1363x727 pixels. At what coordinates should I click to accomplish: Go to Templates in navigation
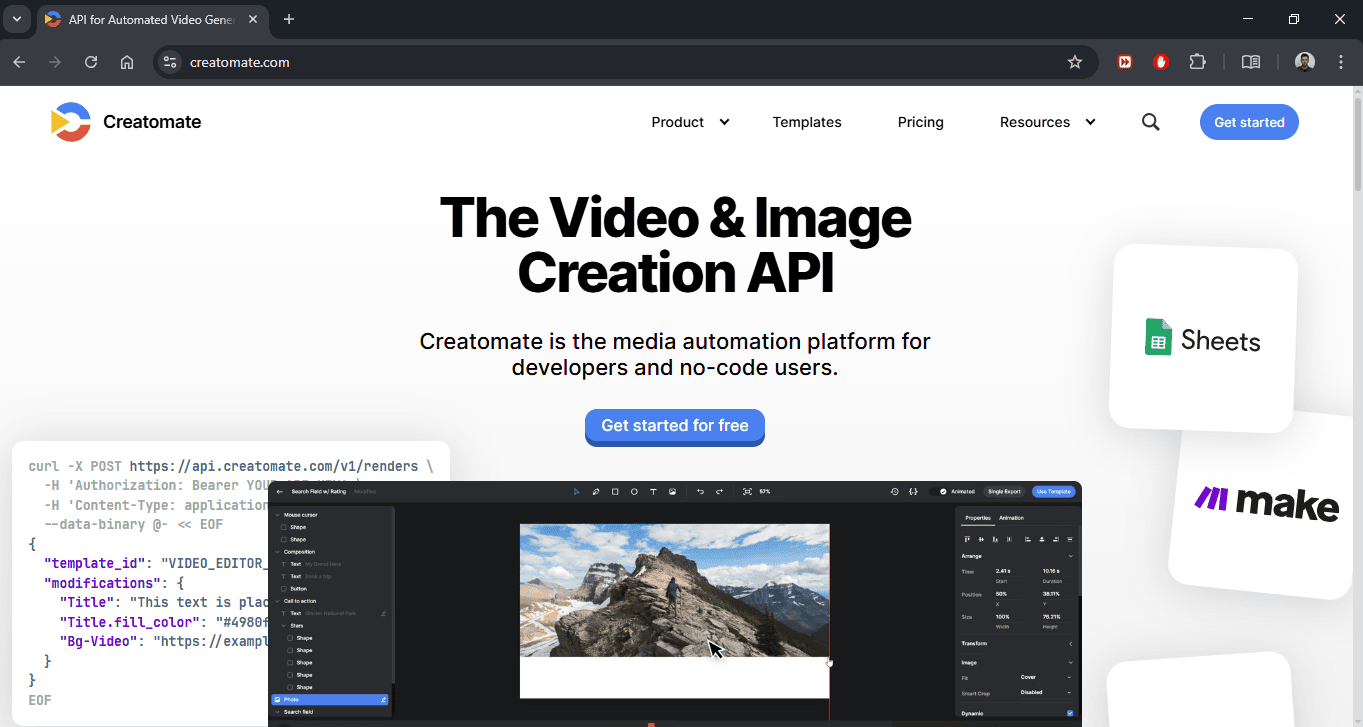(x=807, y=122)
